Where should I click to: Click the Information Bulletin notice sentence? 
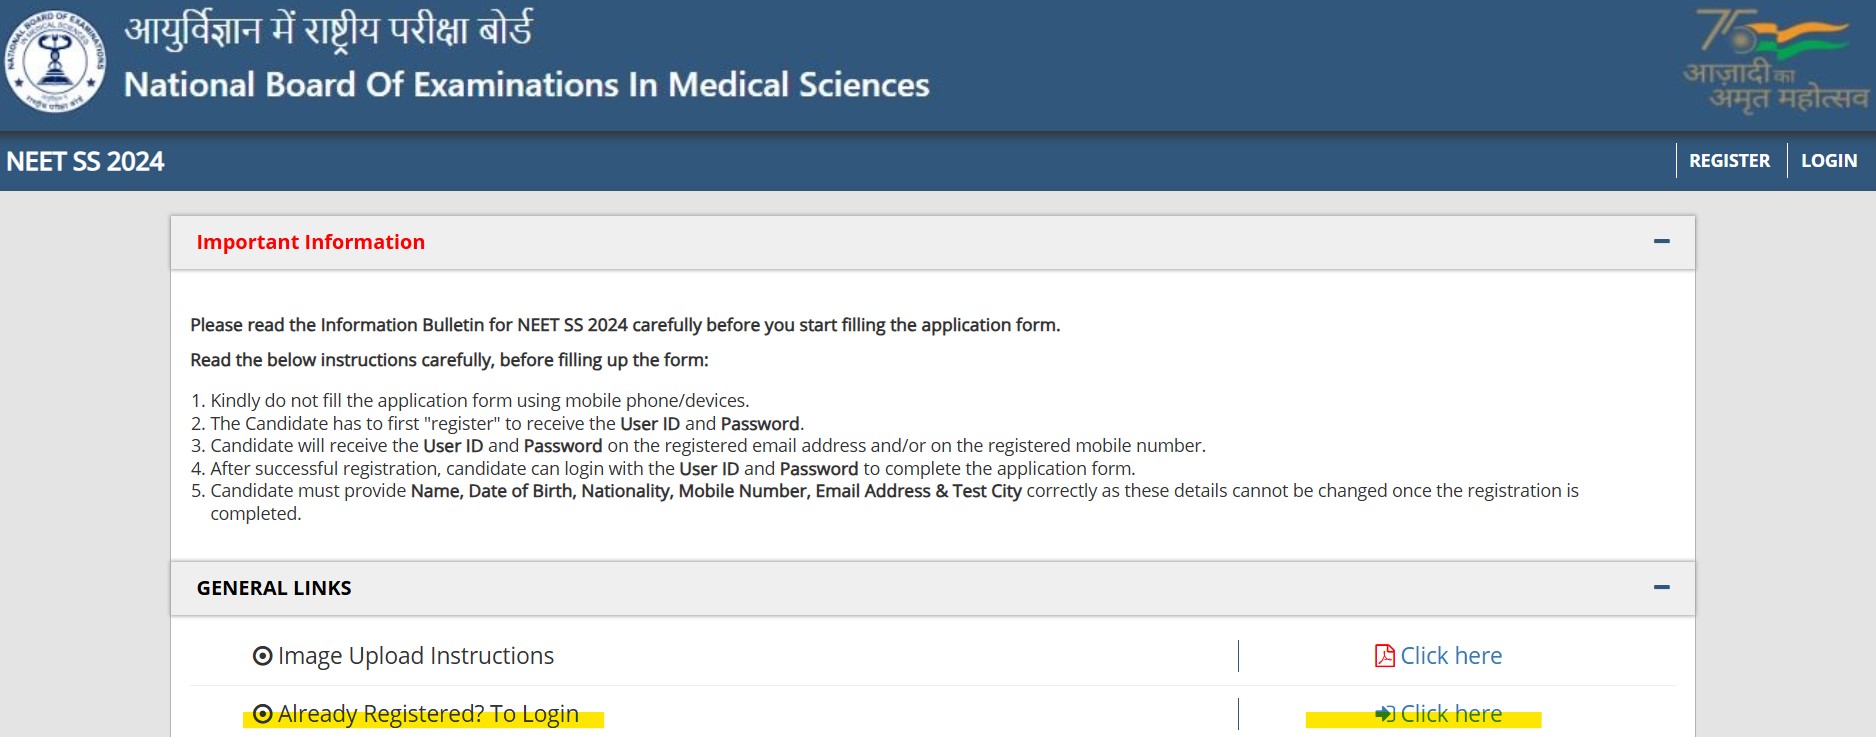coord(625,325)
